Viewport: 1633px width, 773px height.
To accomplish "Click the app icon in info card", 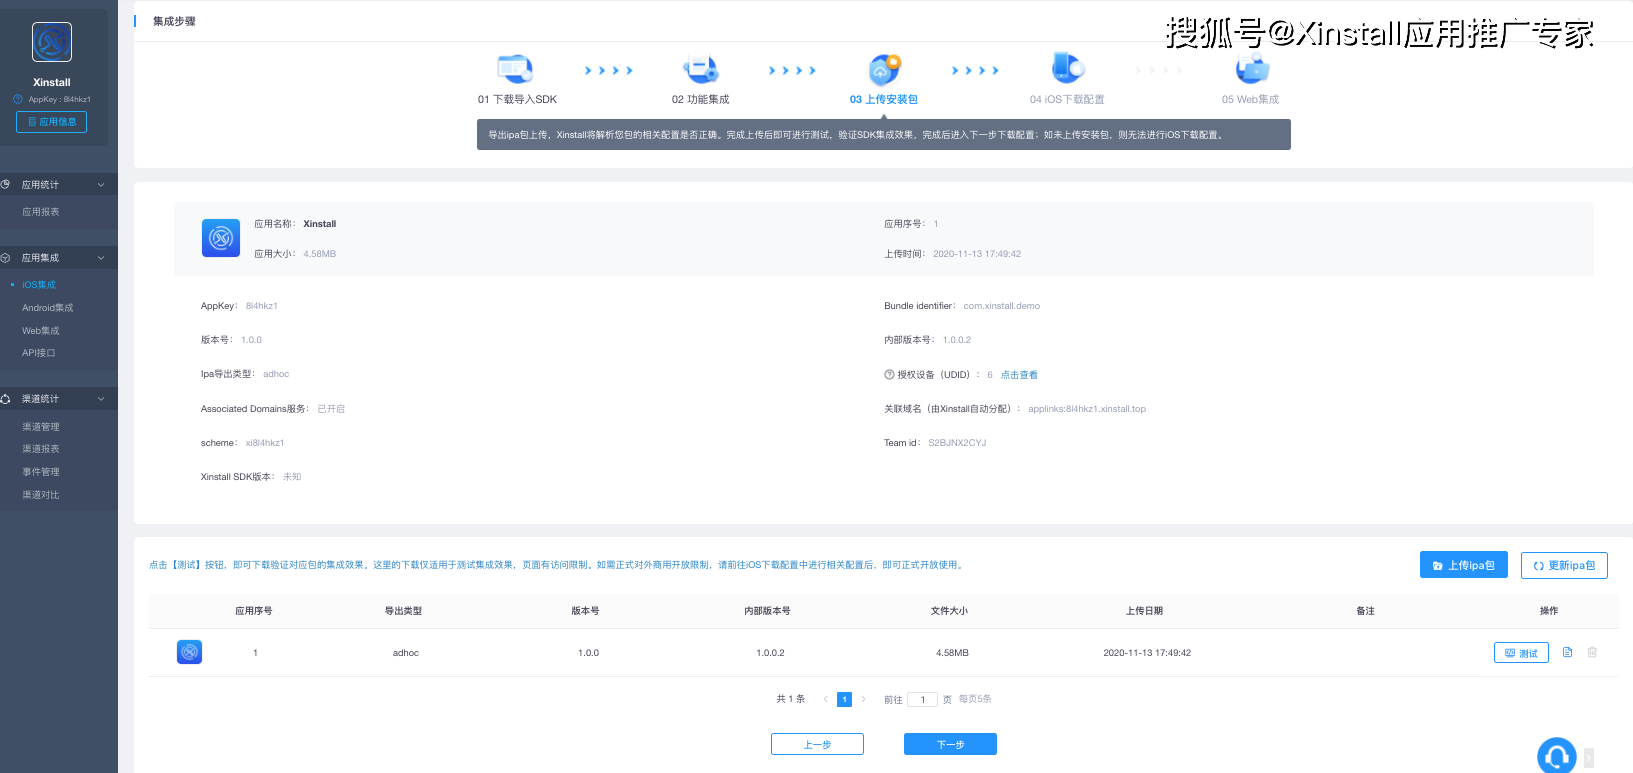I will 221,238.
